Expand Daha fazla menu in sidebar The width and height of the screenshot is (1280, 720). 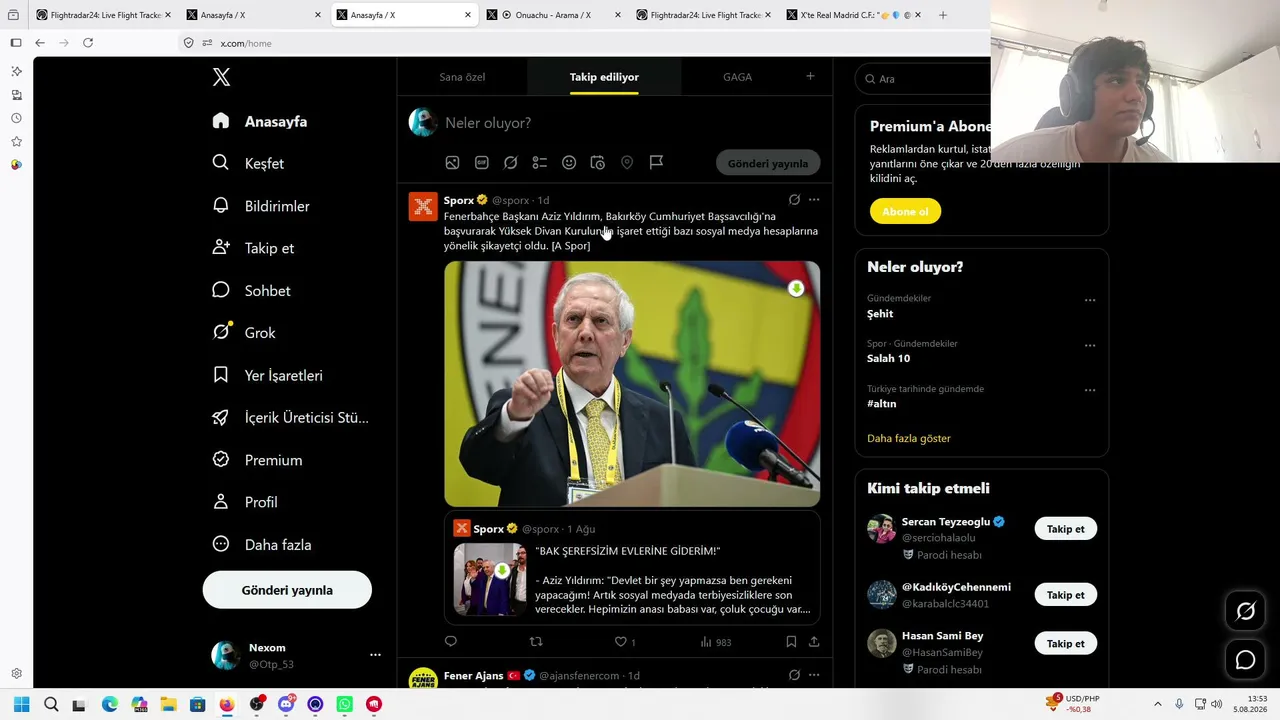pos(263,545)
